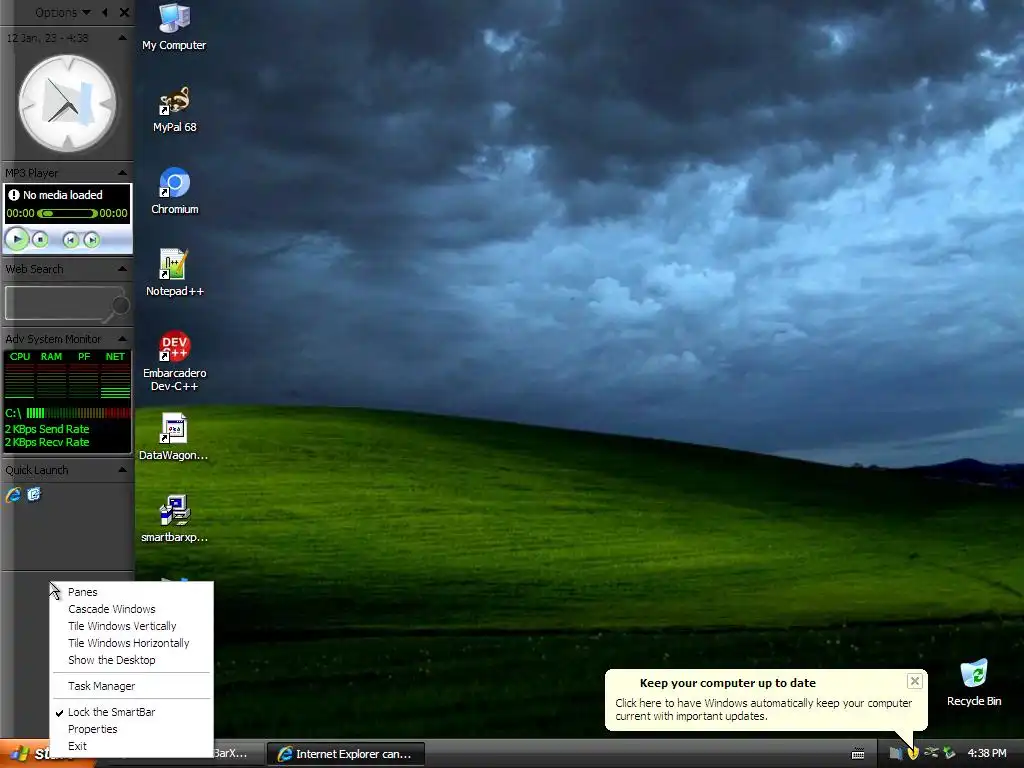Close the SmartBar sidebar

click(x=125, y=12)
